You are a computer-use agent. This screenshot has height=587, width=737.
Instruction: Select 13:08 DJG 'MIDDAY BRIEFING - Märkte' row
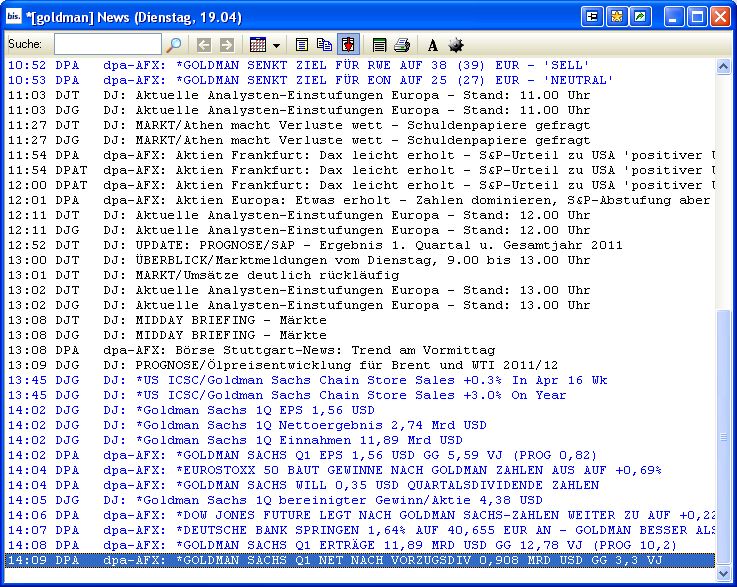click(361, 336)
